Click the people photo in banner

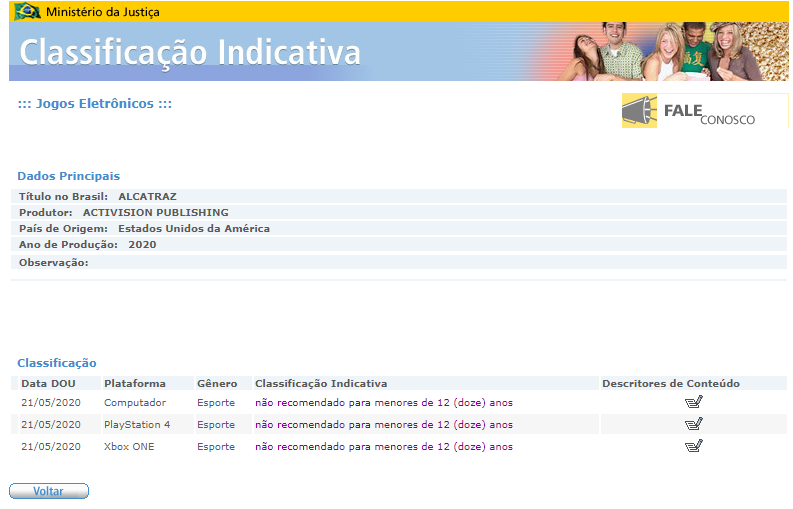(x=673, y=51)
